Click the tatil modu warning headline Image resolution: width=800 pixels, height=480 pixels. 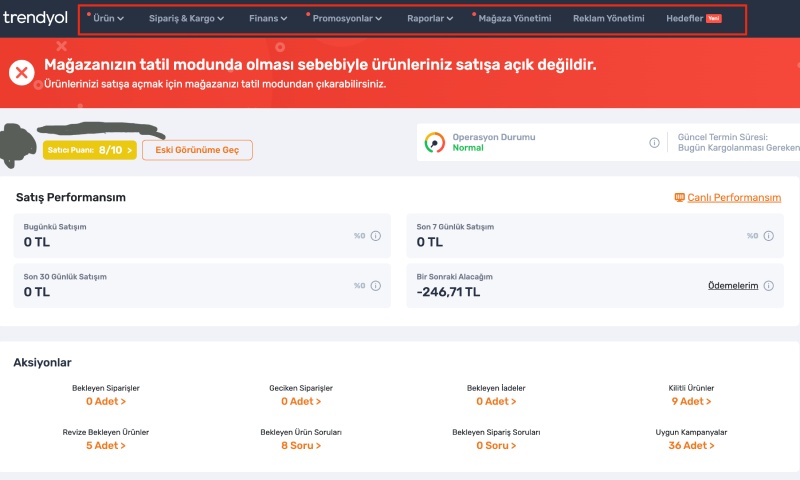(320, 65)
